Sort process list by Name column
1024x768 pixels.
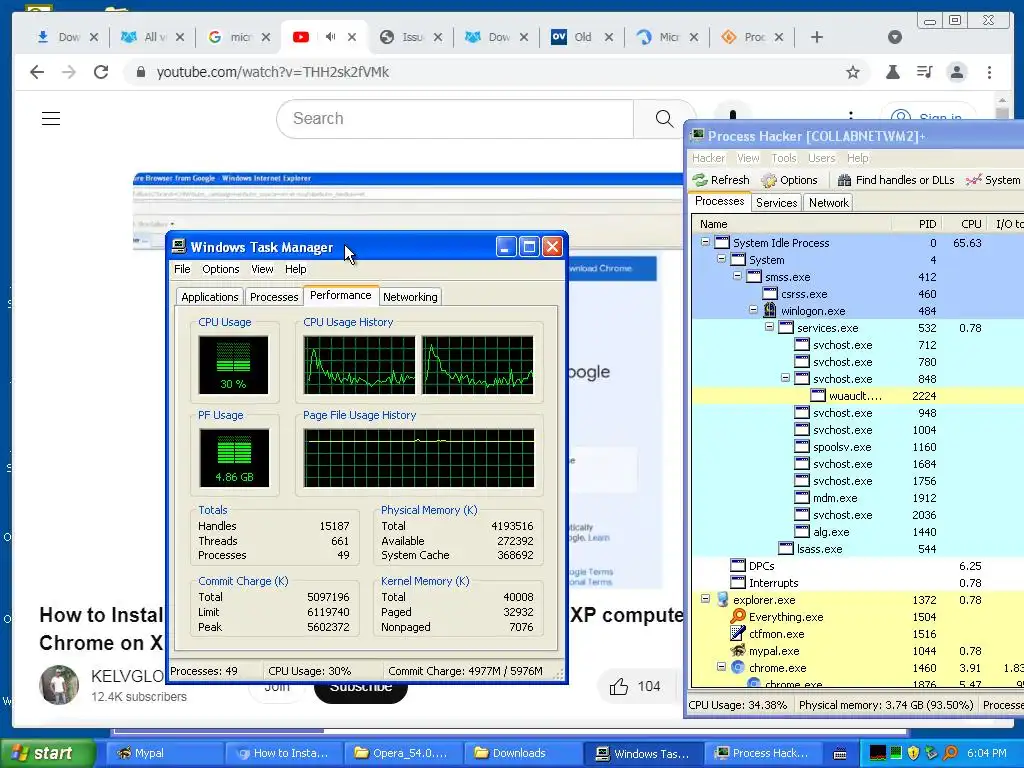pyautogui.click(x=792, y=224)
